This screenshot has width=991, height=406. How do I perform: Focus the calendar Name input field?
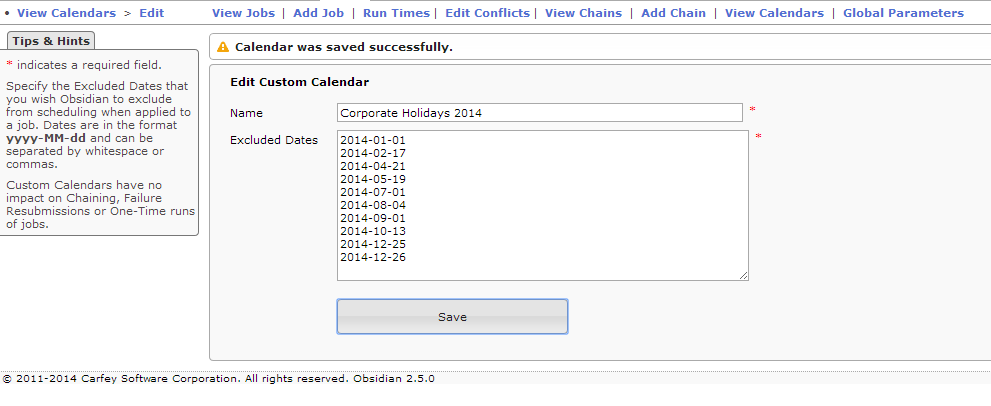(540, 113)
